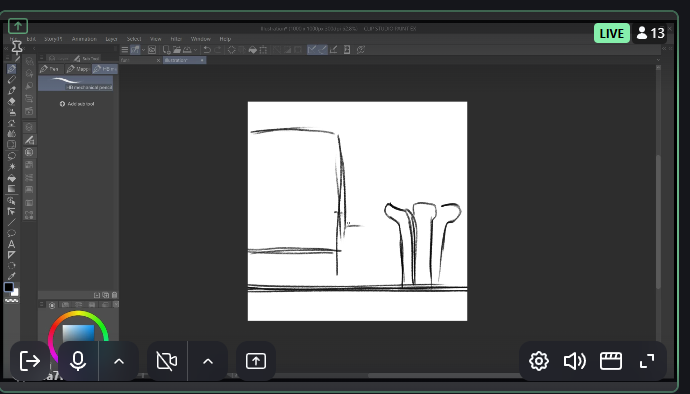This screenshot has width=690, height=394.
Task: Open stream settings gear
Action: coord(539,361)
